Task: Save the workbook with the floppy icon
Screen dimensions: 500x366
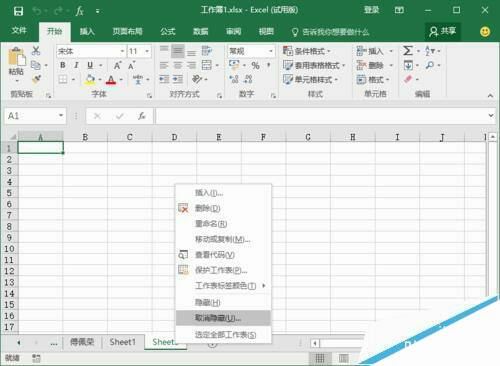Action: tap(18, 11)
